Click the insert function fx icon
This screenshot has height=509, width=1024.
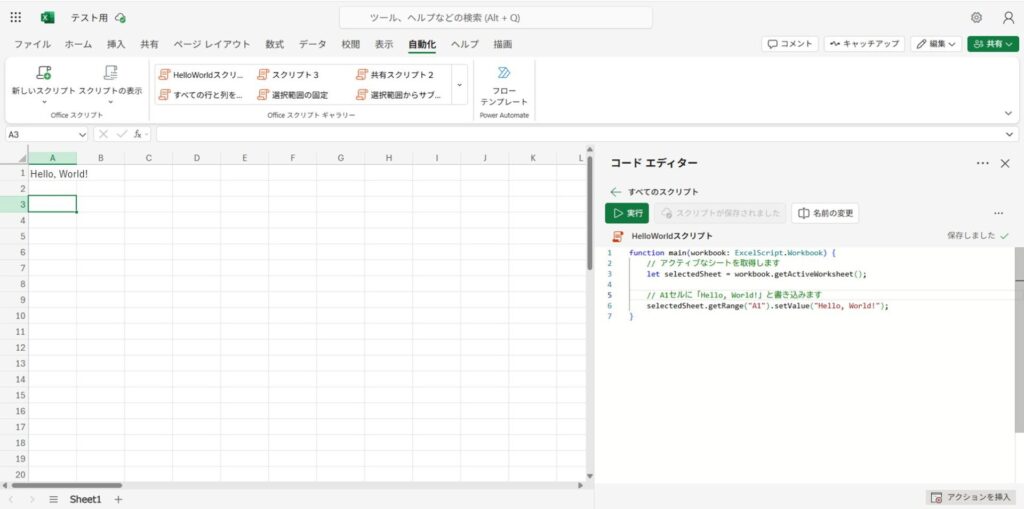138,134
